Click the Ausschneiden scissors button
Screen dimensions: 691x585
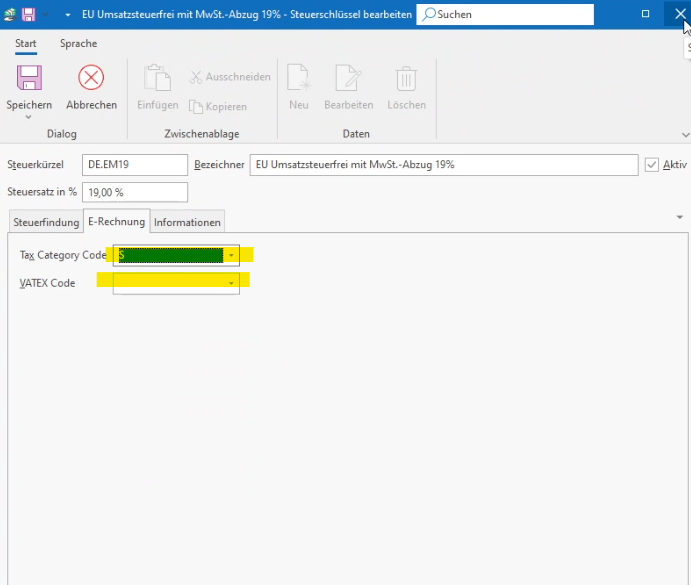229,77
